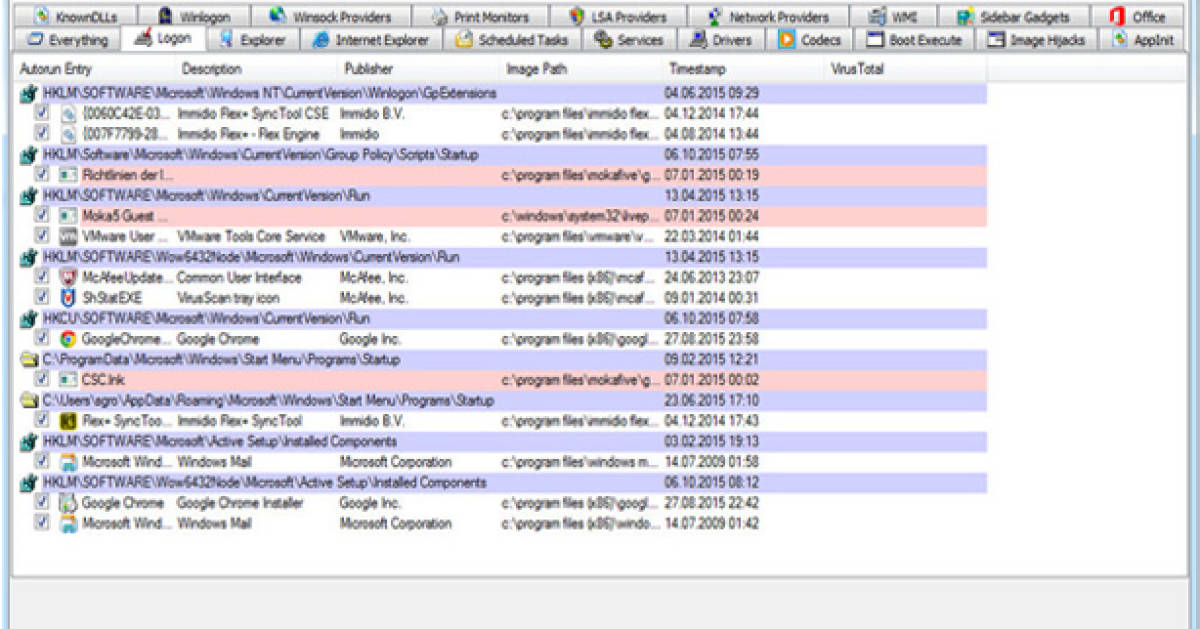The height and width of the screenshot is (629, 1200).
Task: Open the Image Hijacks tab
Action: (x=1036, y=40)
